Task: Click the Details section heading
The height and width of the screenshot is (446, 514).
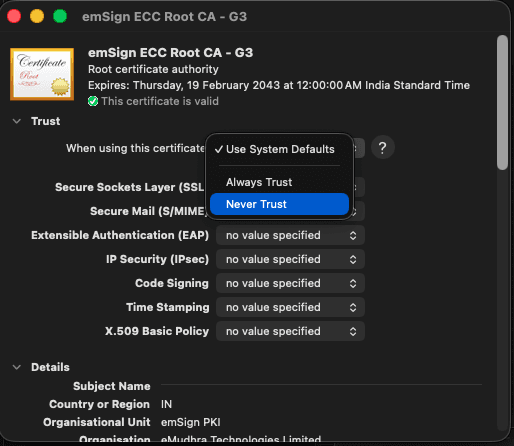Action: (x=50, y=367)
